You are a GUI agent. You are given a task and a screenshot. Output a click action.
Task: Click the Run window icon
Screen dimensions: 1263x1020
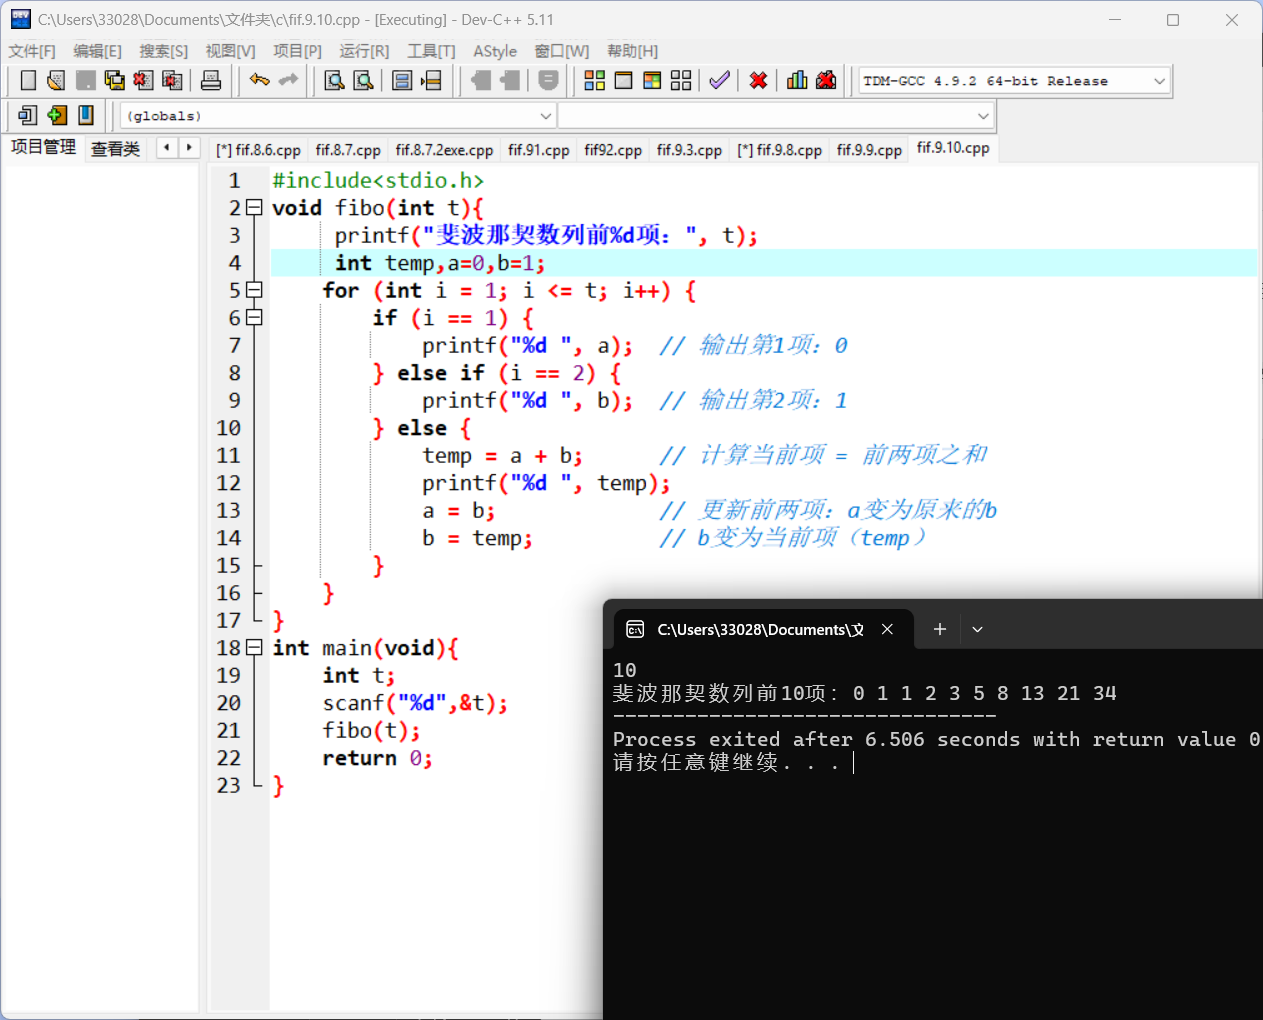pyautogui.click(x=623, y=81)
